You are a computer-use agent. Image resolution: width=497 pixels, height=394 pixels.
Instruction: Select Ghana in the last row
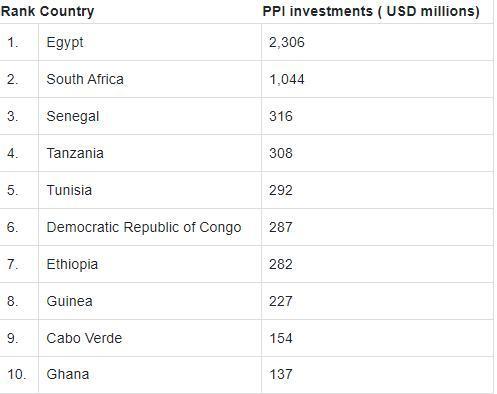[x=68, y=374]
